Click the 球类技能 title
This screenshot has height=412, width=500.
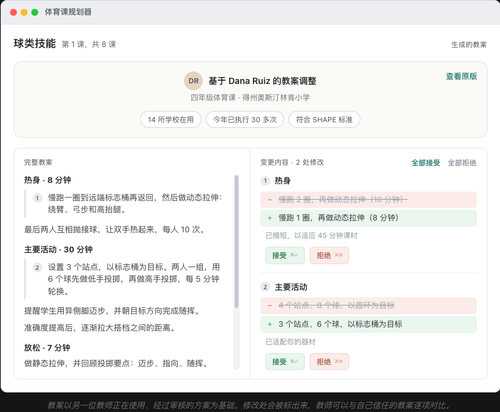35,44
